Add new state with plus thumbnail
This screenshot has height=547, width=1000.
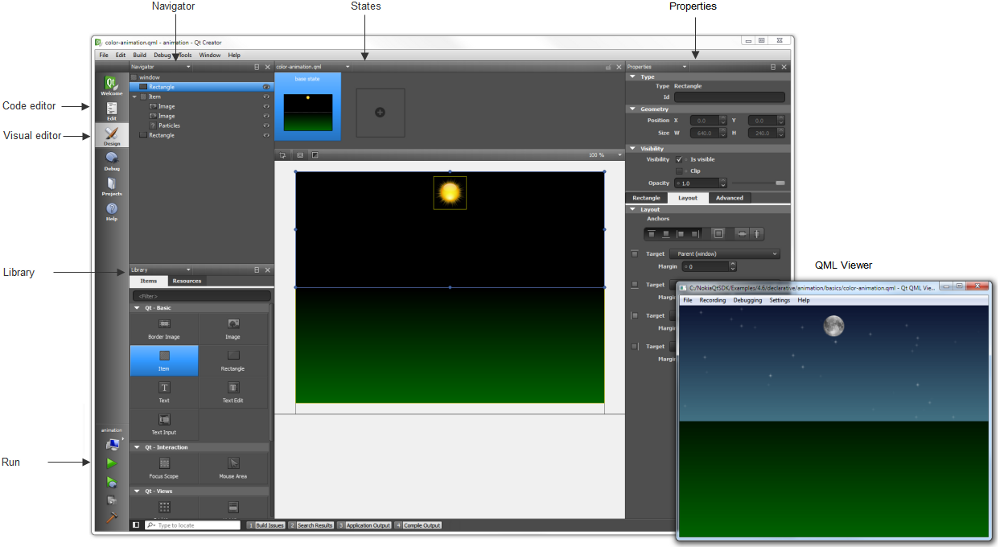point(380,112)
